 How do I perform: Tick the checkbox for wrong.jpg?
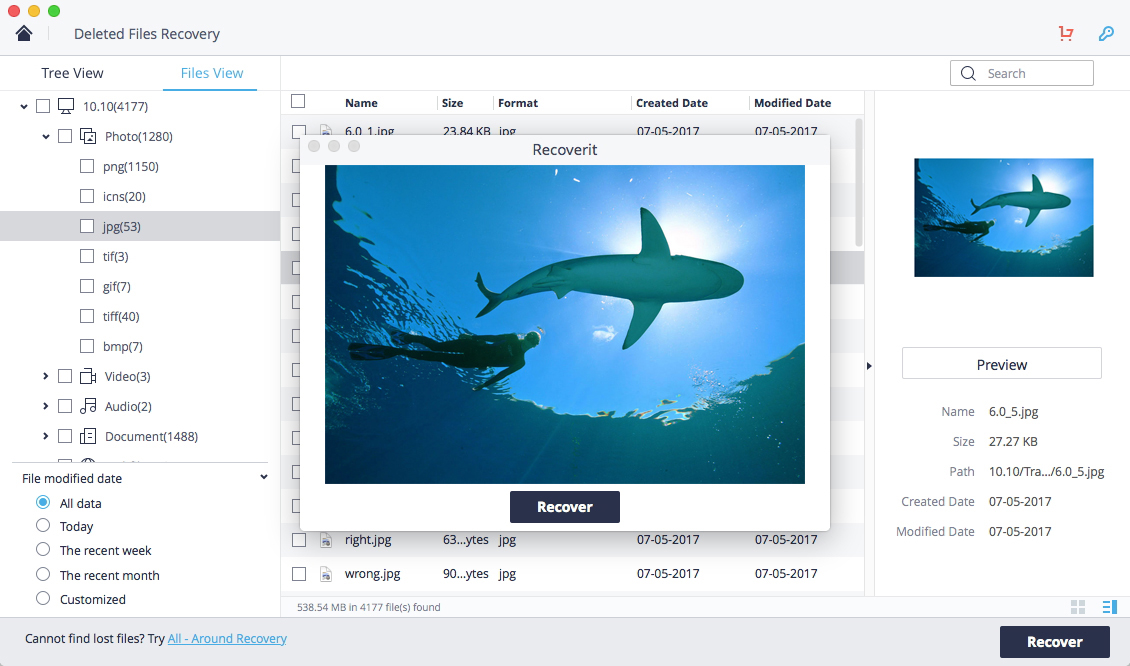pos(299,574)
